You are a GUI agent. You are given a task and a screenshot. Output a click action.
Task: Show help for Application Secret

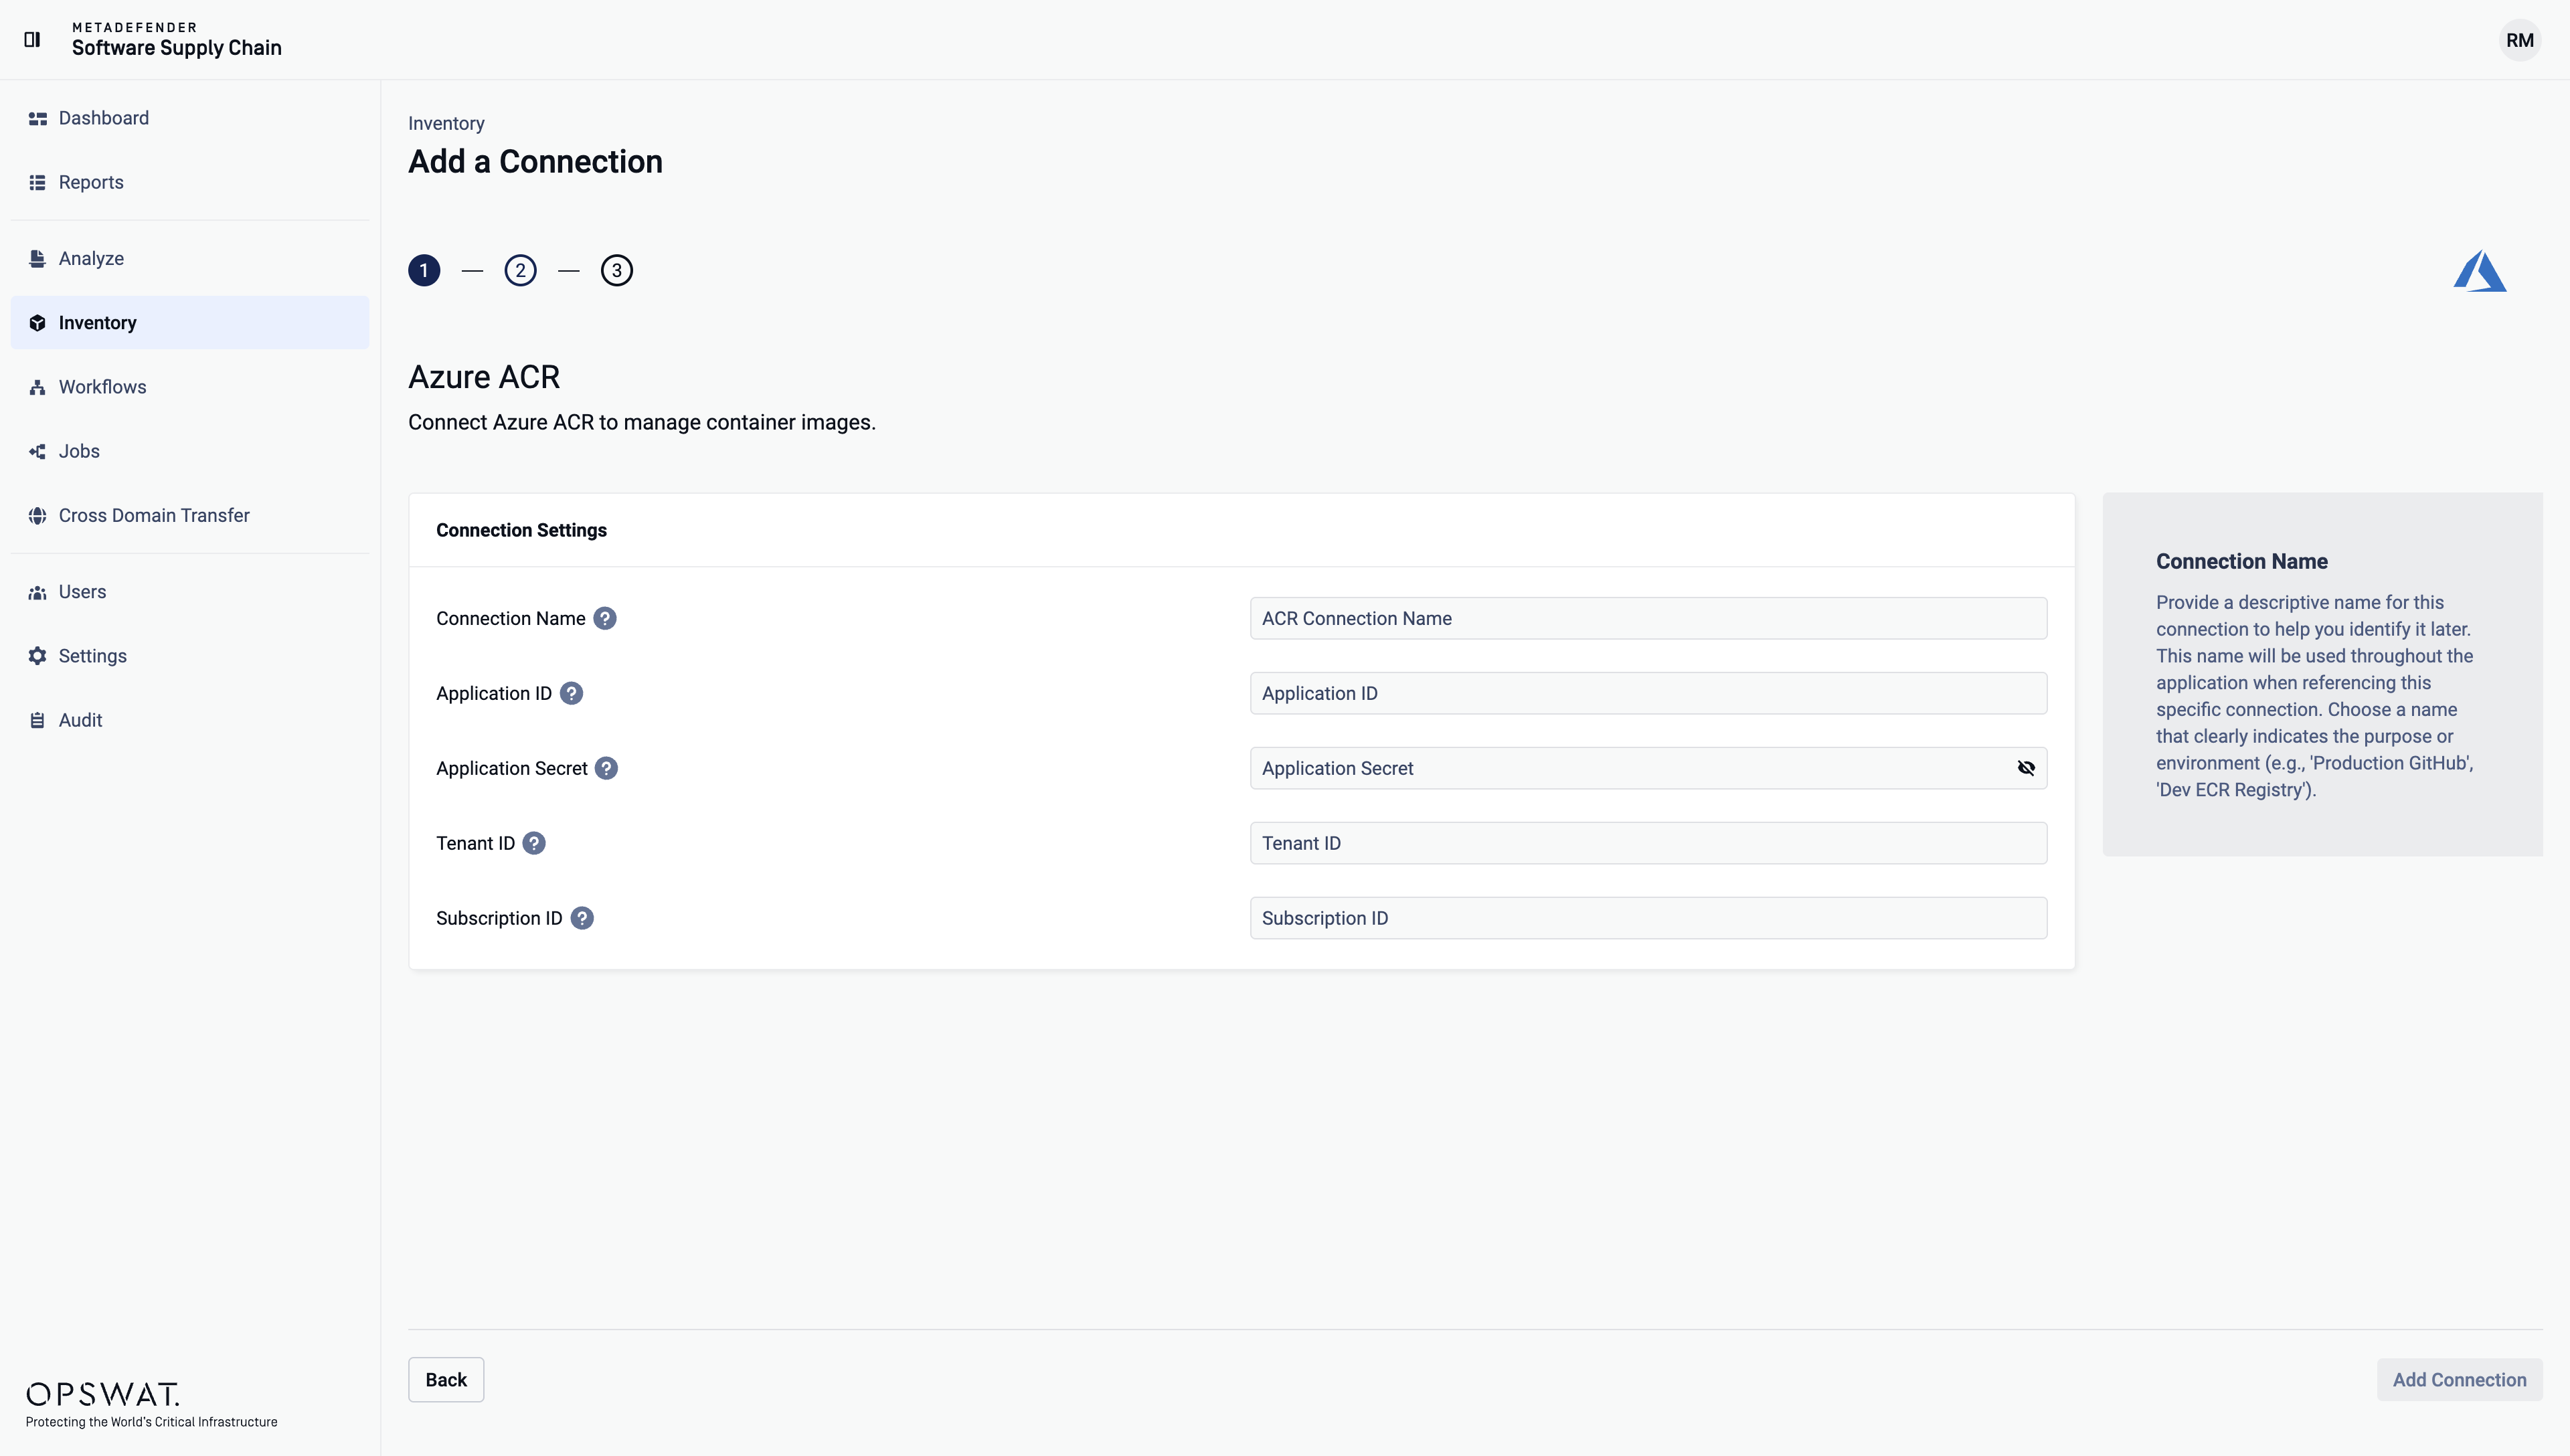point(606,768)
